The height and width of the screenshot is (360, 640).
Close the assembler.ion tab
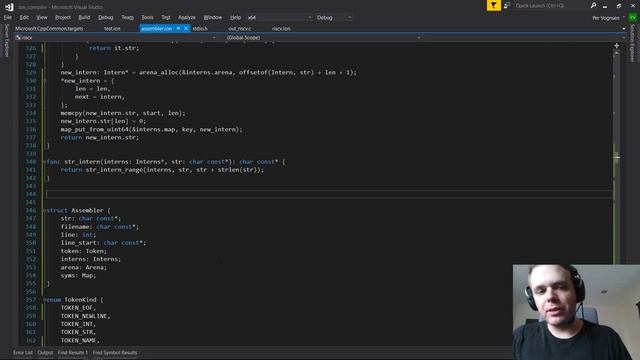tap(186, 28)
